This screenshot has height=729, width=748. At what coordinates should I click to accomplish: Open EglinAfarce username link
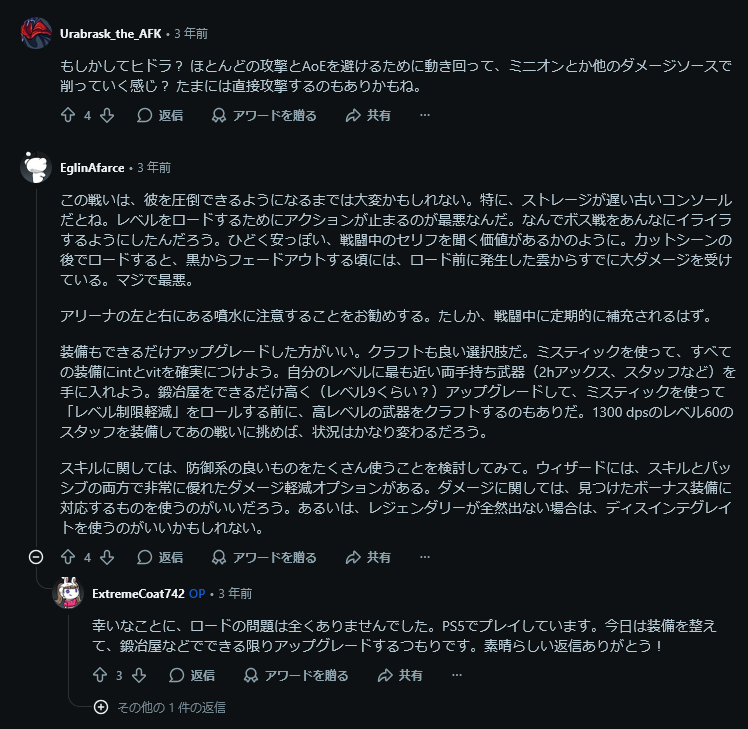pyautogui.click(x=94, y=167)
